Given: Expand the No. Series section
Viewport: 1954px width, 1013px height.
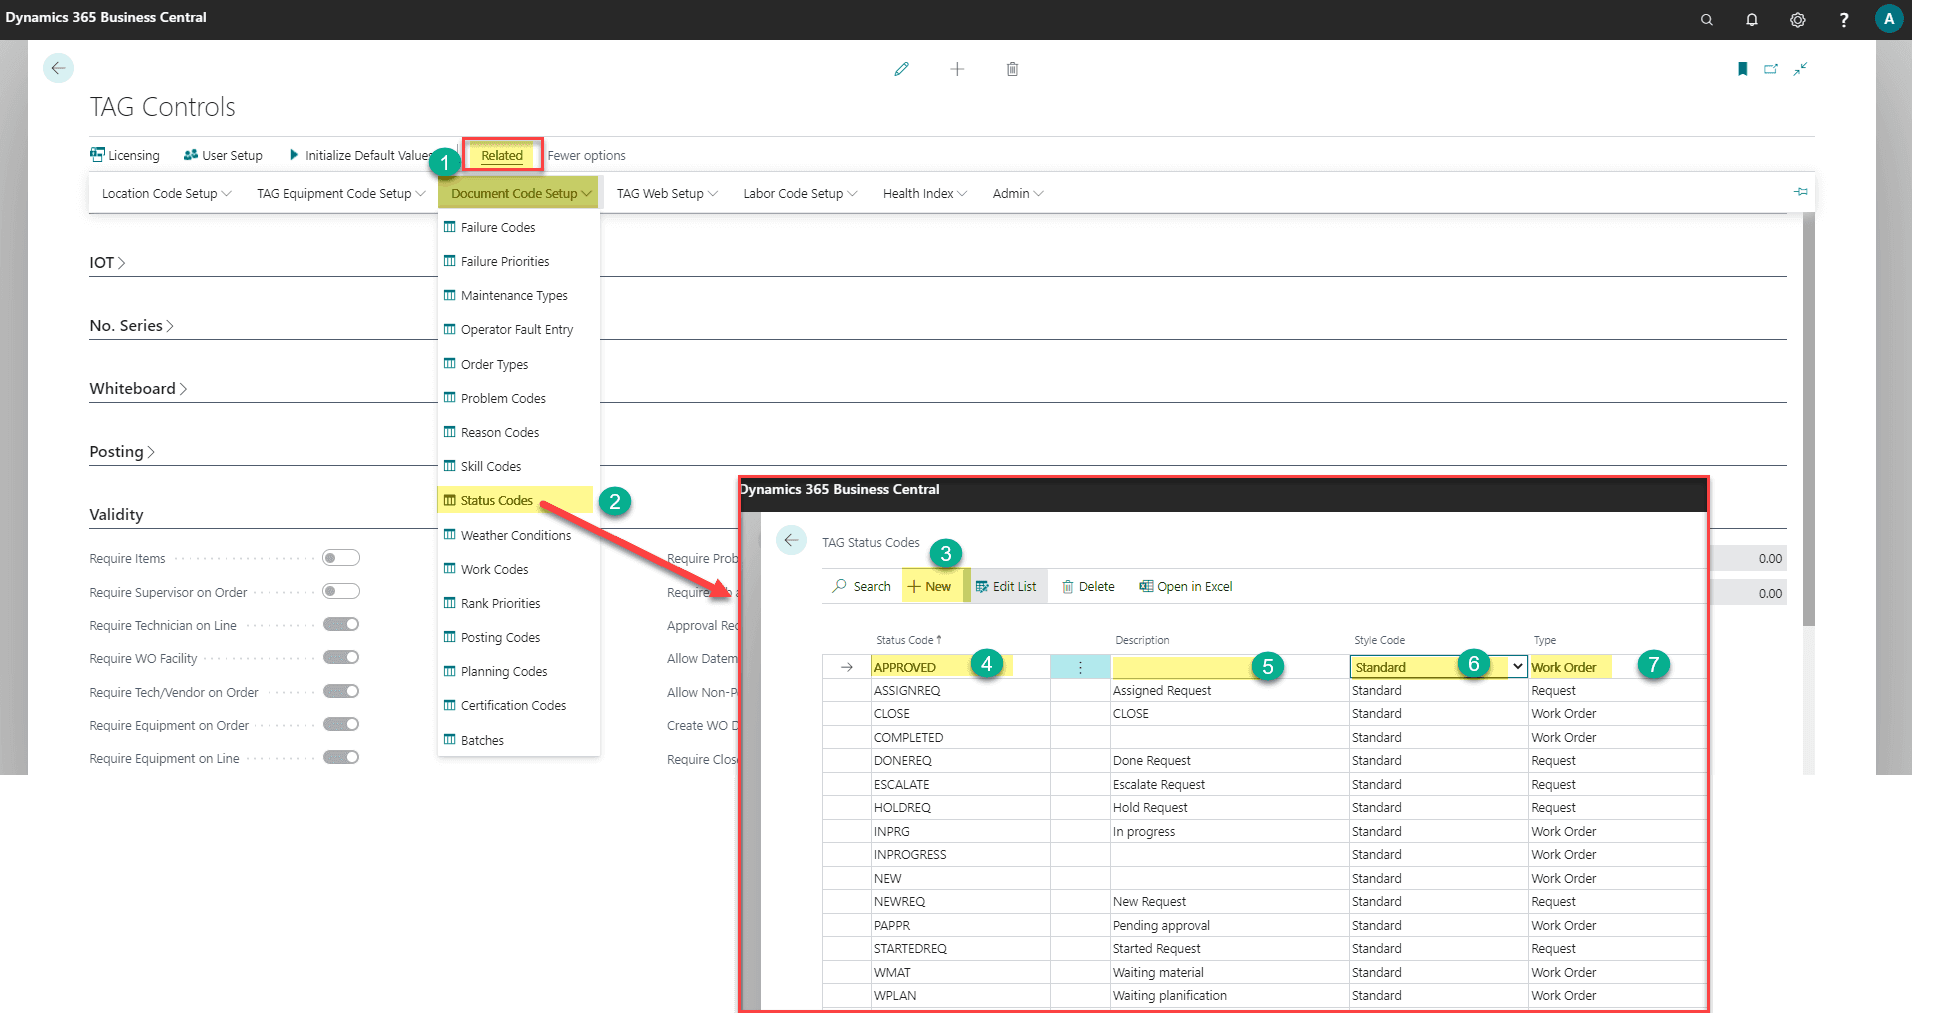Looking at the screenshot, I should click(x=131, y=326).
